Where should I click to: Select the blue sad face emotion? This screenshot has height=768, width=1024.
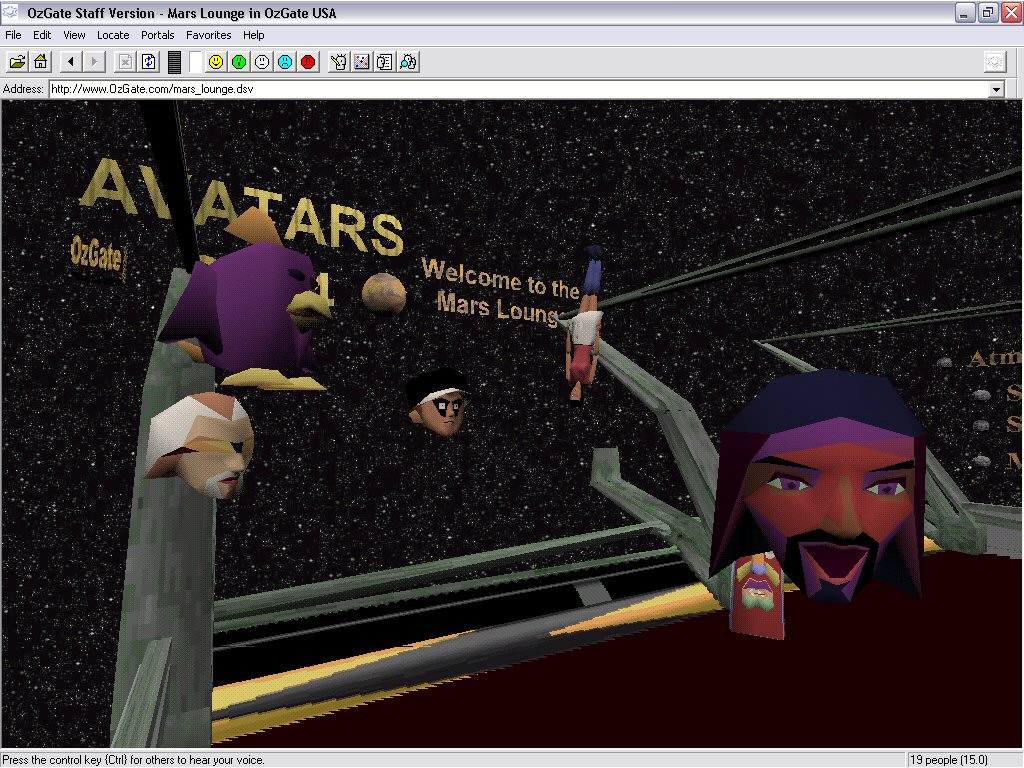[x=285, y=62]
